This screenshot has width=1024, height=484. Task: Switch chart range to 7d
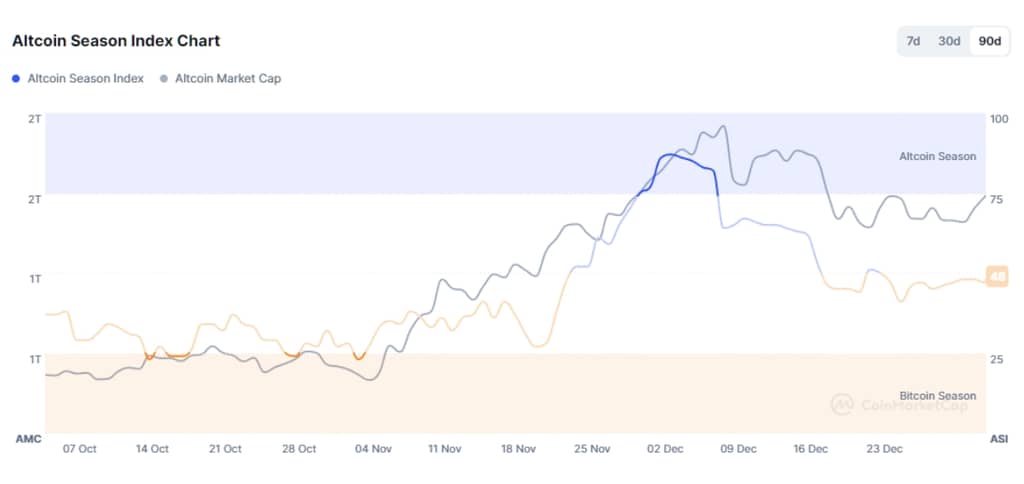(913, 41)
